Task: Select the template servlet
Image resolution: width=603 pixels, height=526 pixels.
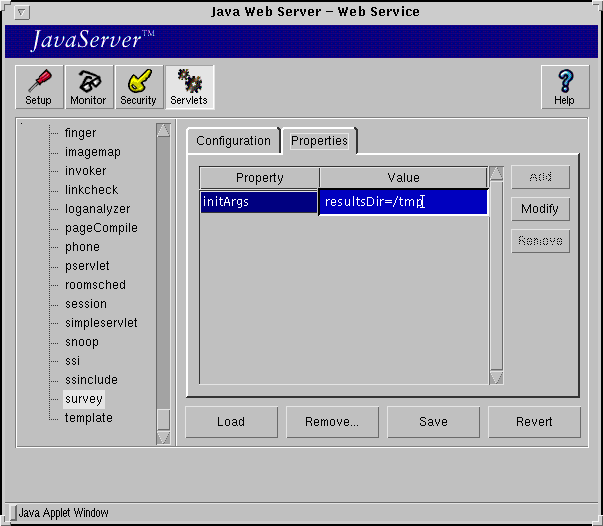Action: click(x=88, y=418)
